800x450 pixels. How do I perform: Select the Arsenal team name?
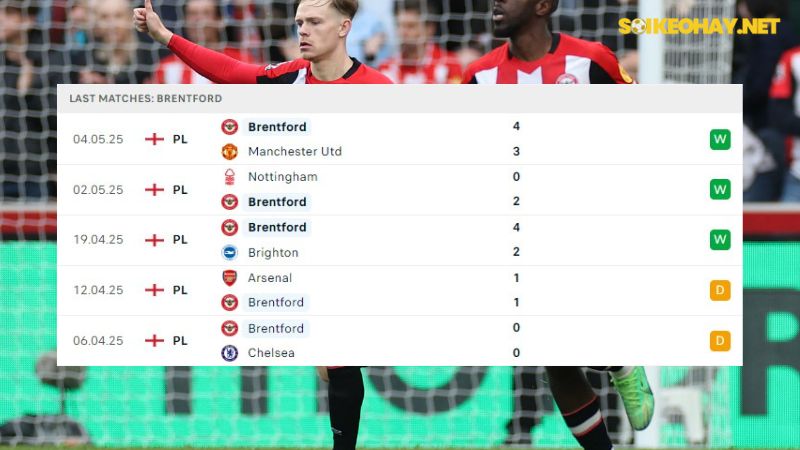(x=270, y=278)
